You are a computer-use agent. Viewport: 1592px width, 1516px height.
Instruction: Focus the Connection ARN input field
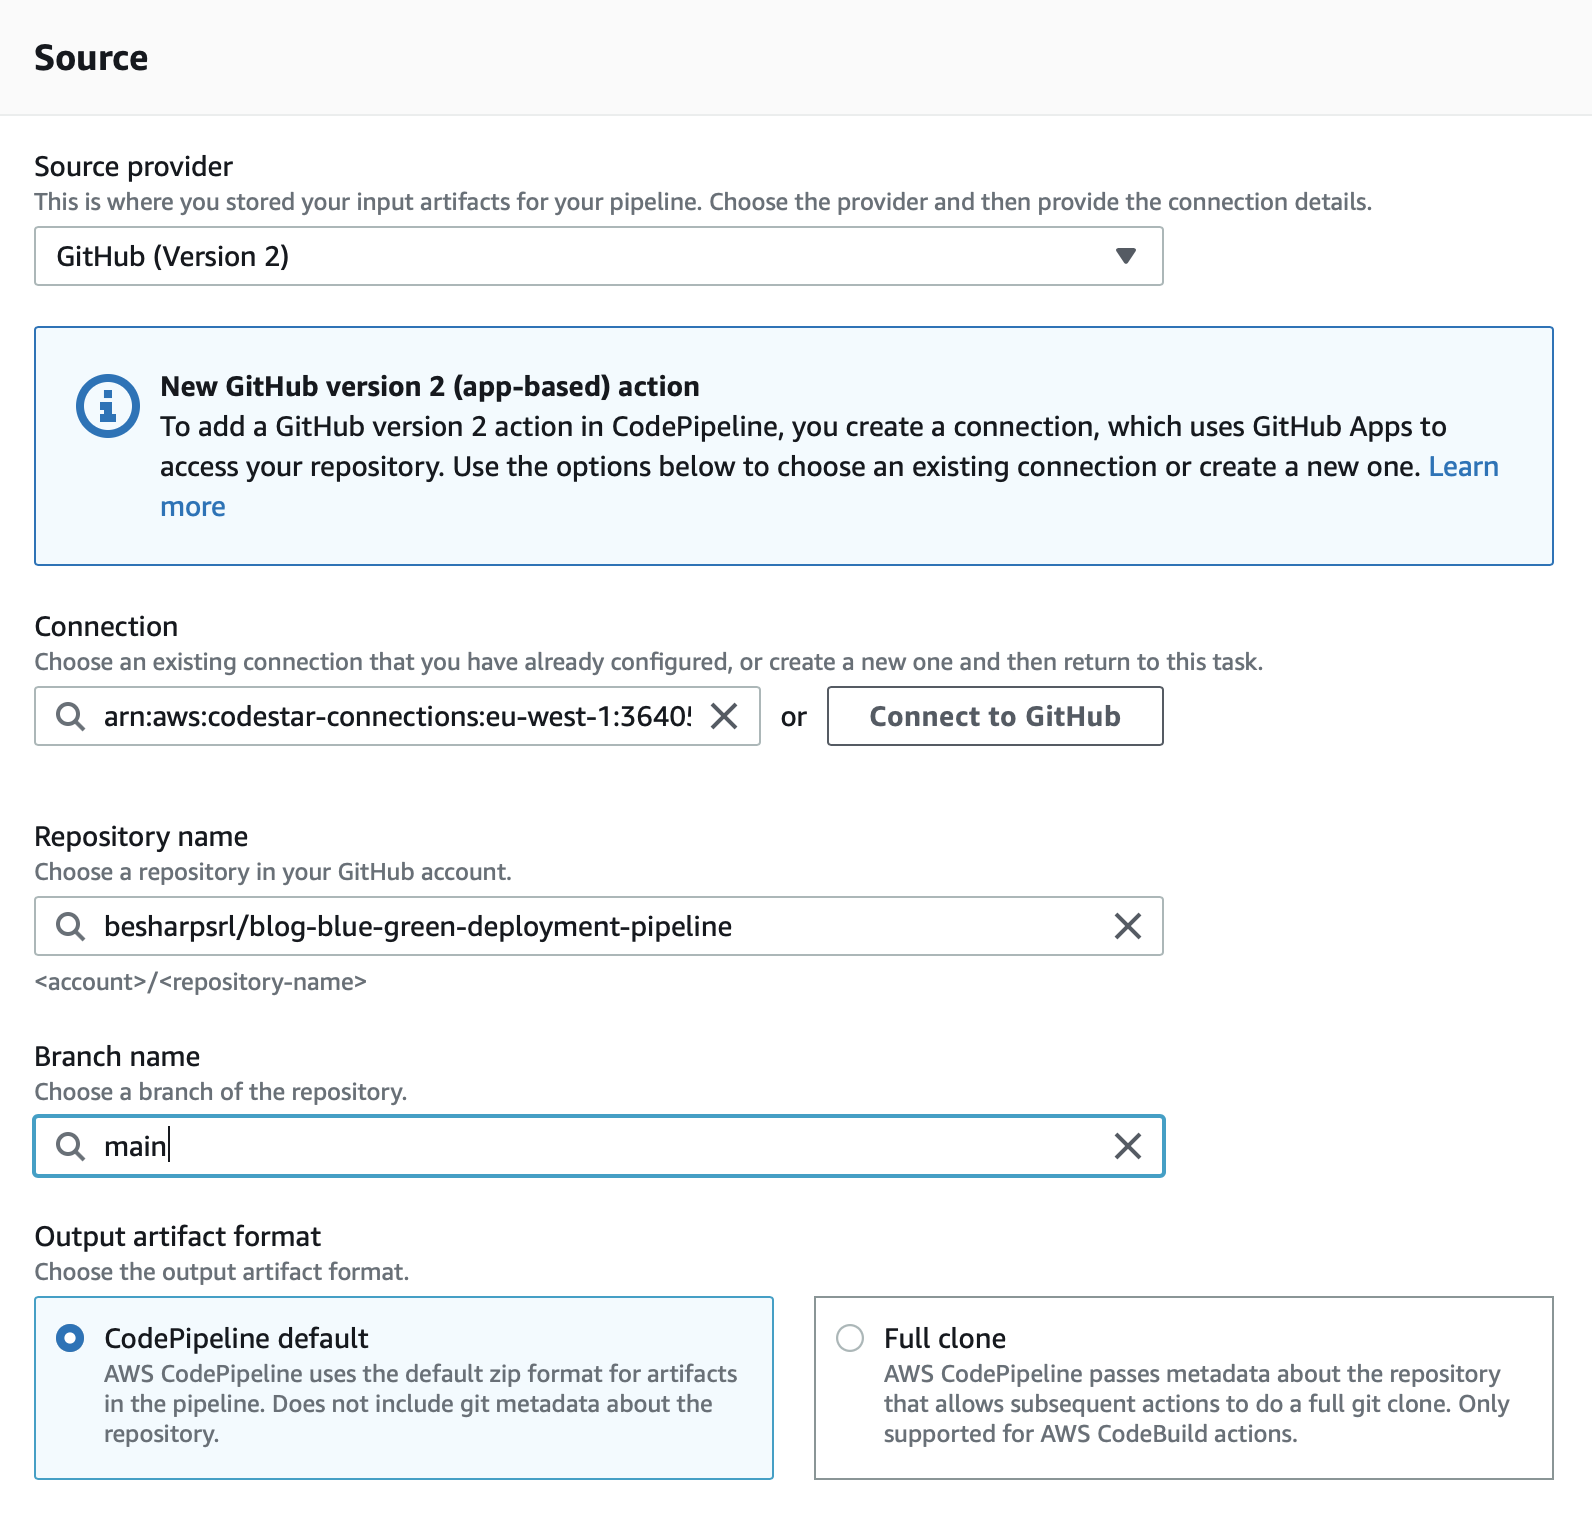point(396,716)
